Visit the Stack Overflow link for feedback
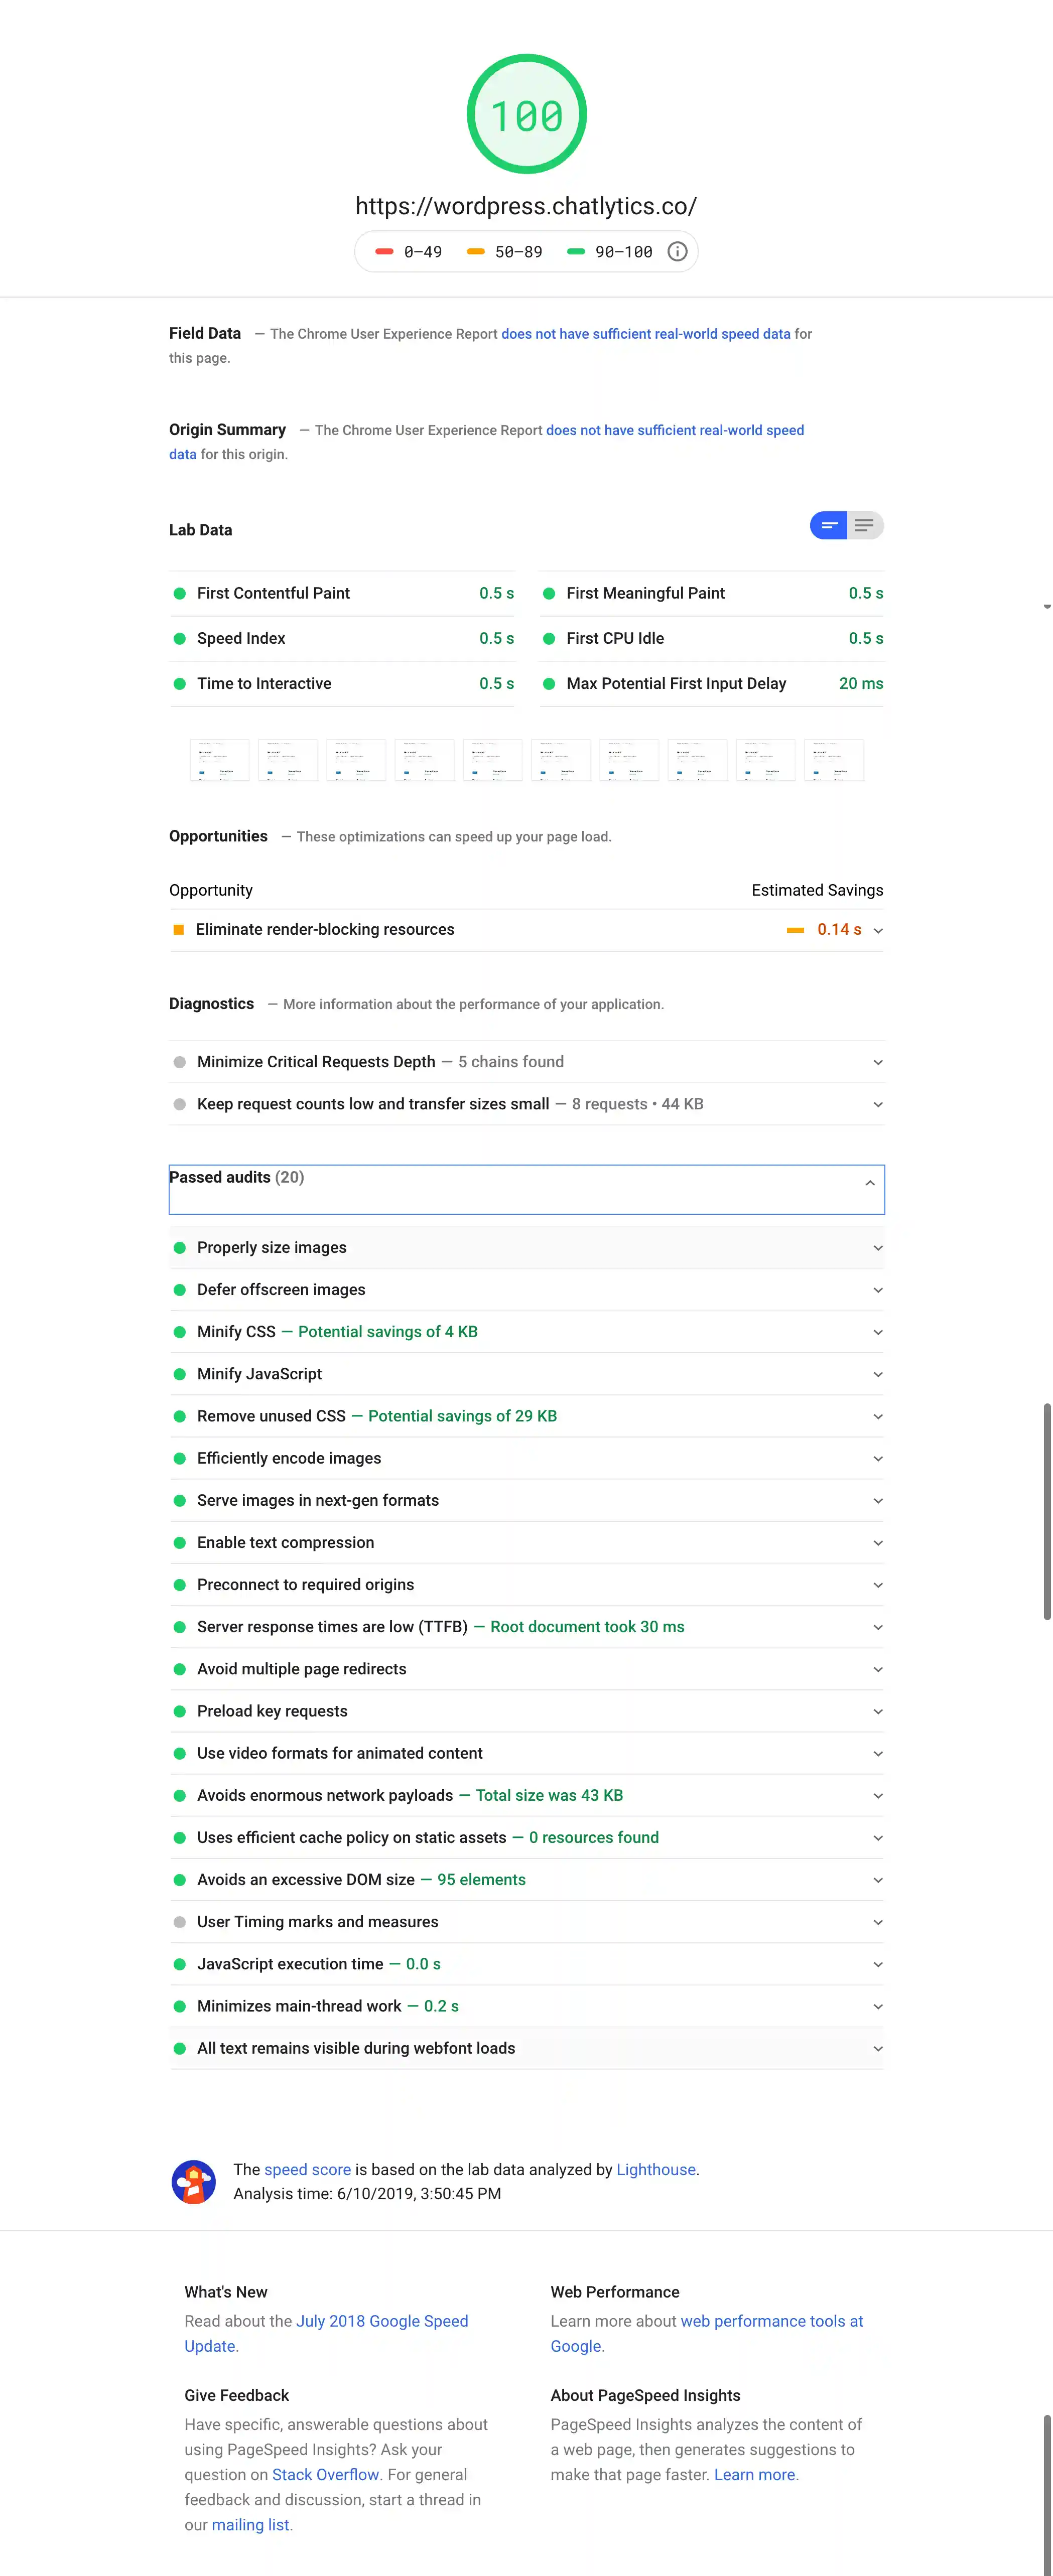Image resolution: width=1053 pixels, height=2576 pixels. [x=324, y=2474]
